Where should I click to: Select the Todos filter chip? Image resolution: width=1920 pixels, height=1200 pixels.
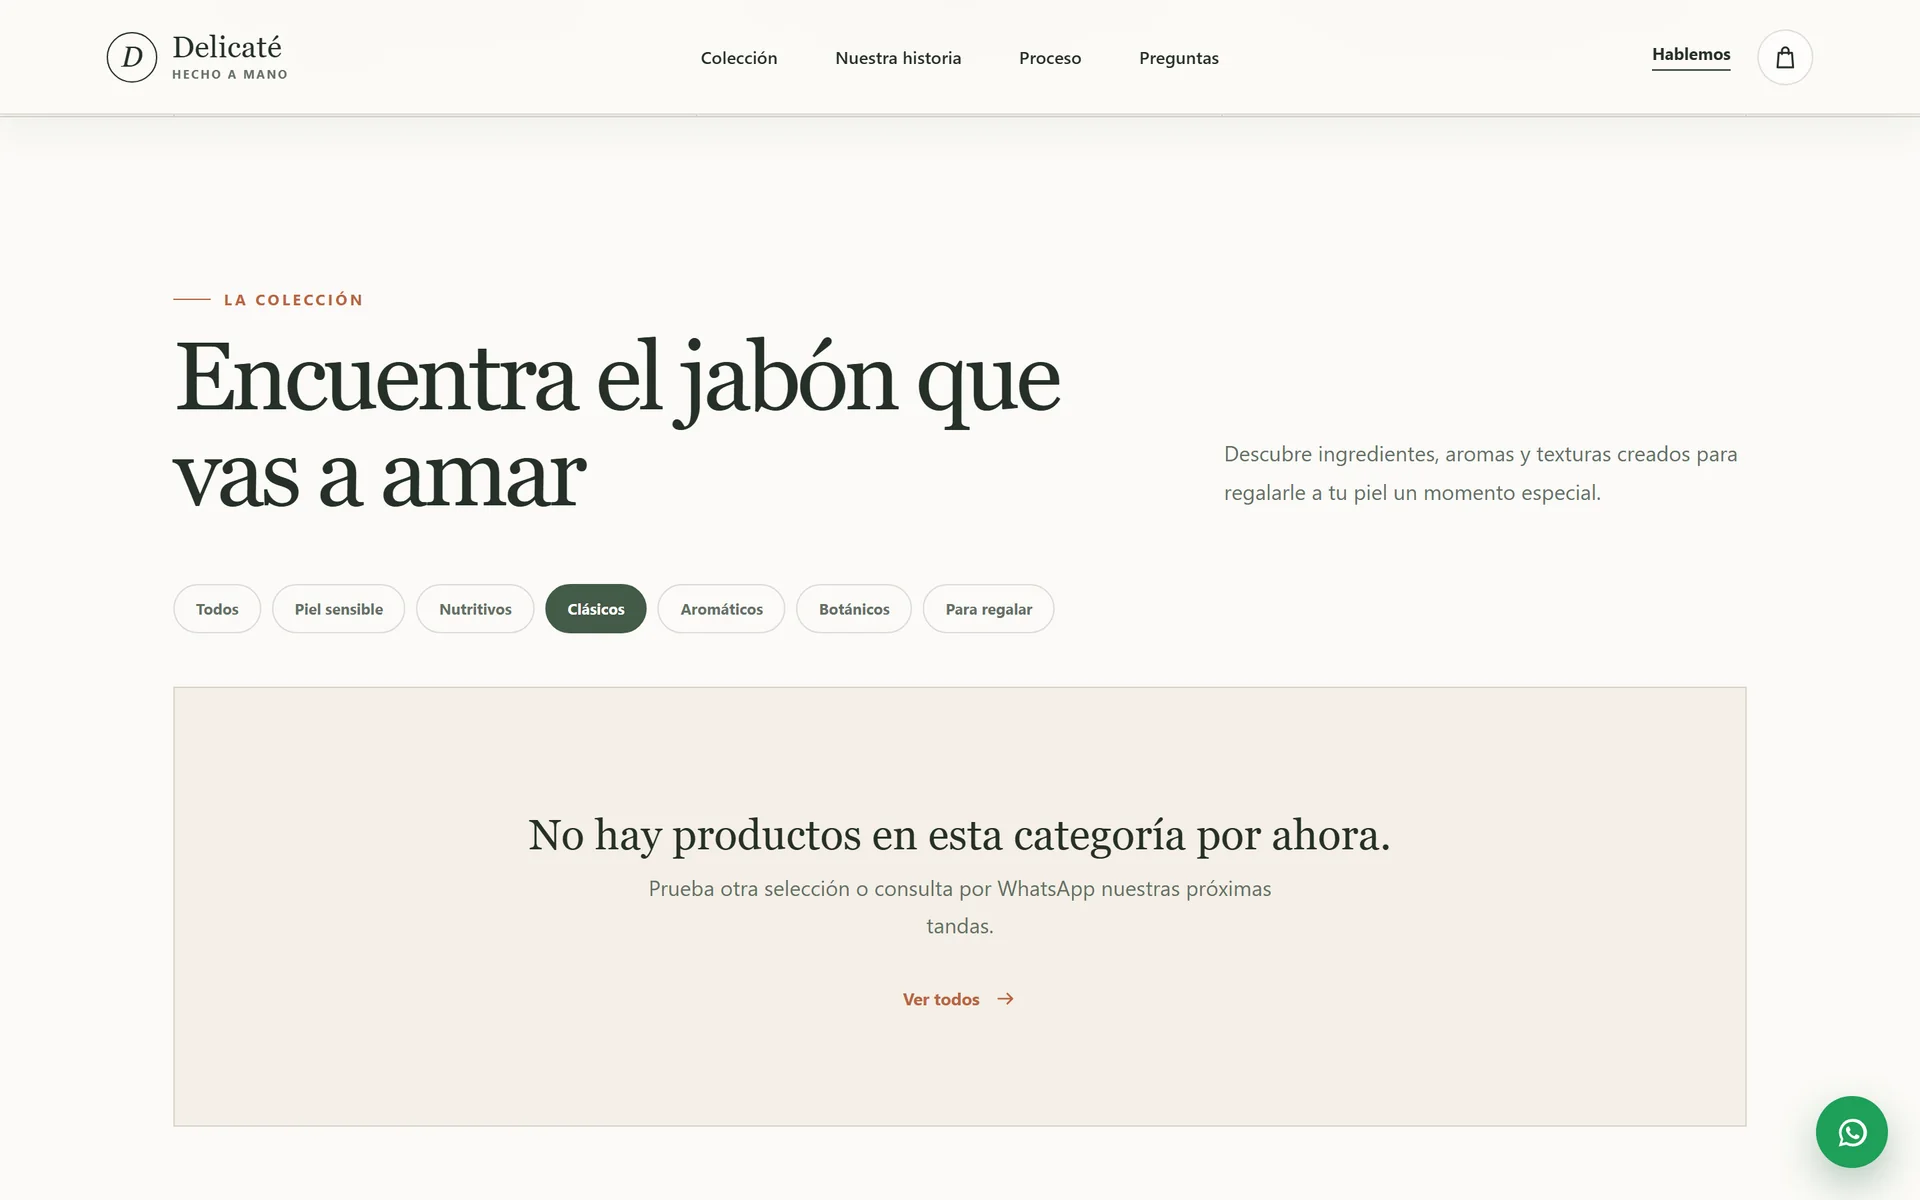pos(217,609)
